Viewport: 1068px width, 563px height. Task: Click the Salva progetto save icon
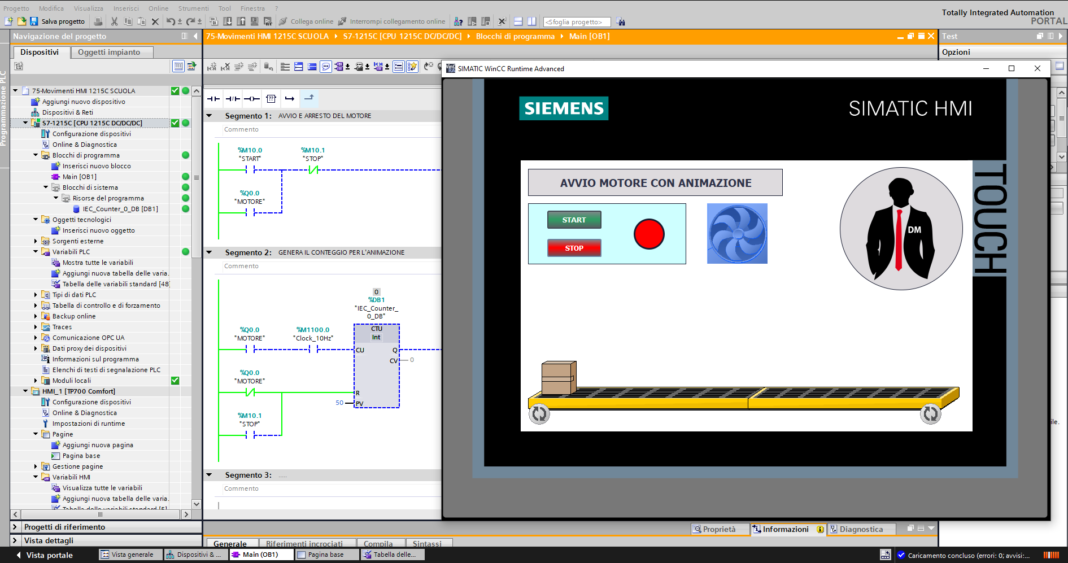(34, 22)
